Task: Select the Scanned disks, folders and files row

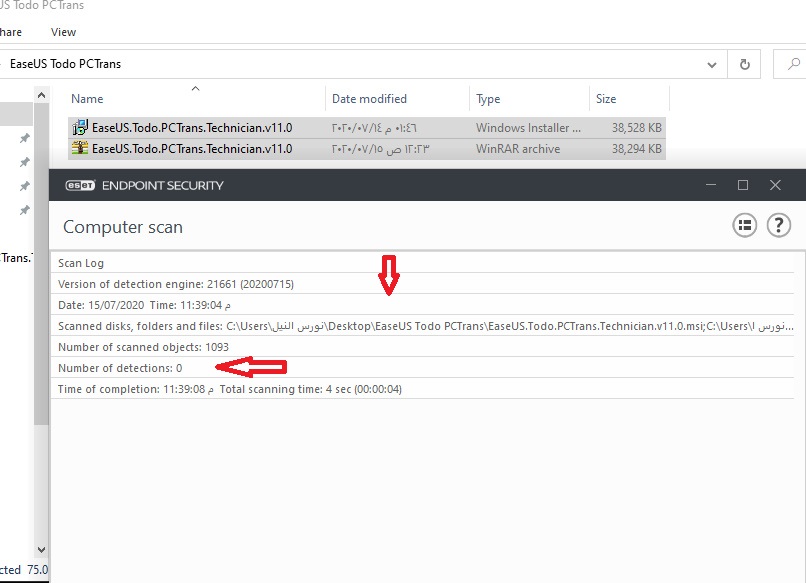Action: pyautogui.click(x=400, y=326)
